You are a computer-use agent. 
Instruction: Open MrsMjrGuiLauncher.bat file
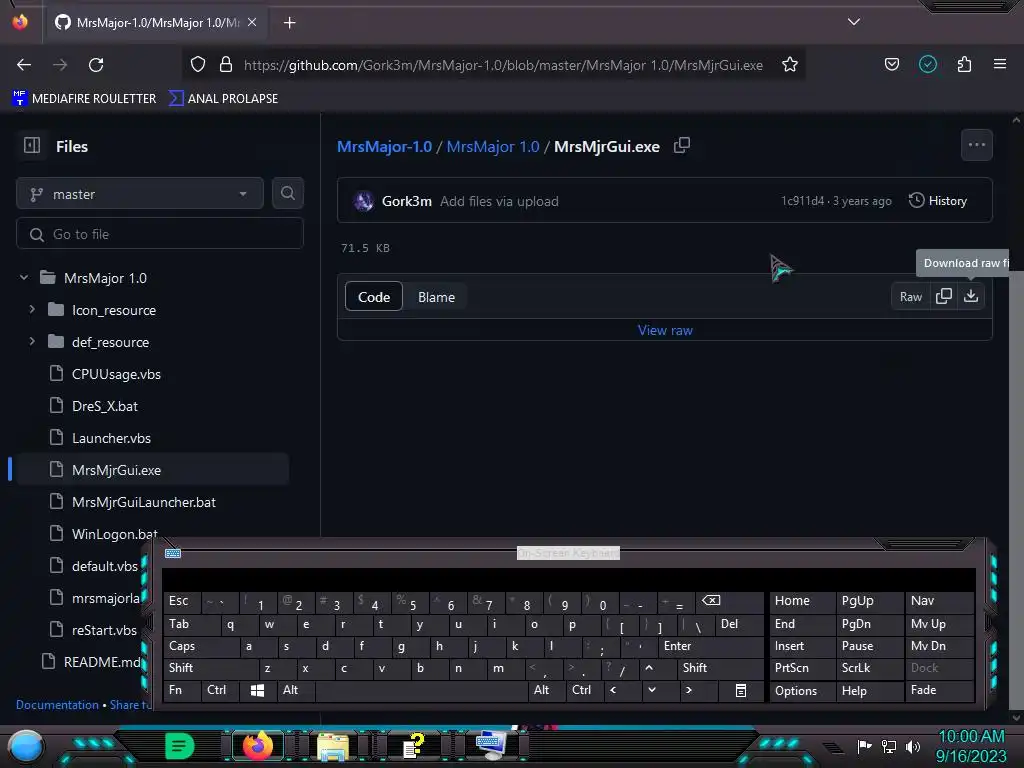[144, 502]
